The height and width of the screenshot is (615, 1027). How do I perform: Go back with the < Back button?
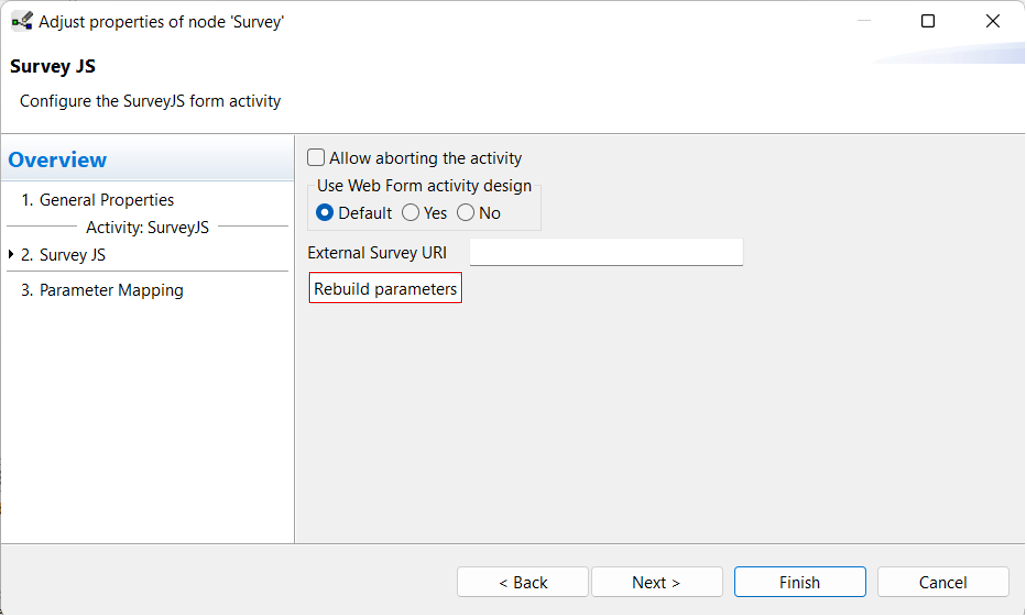point(523,582)
